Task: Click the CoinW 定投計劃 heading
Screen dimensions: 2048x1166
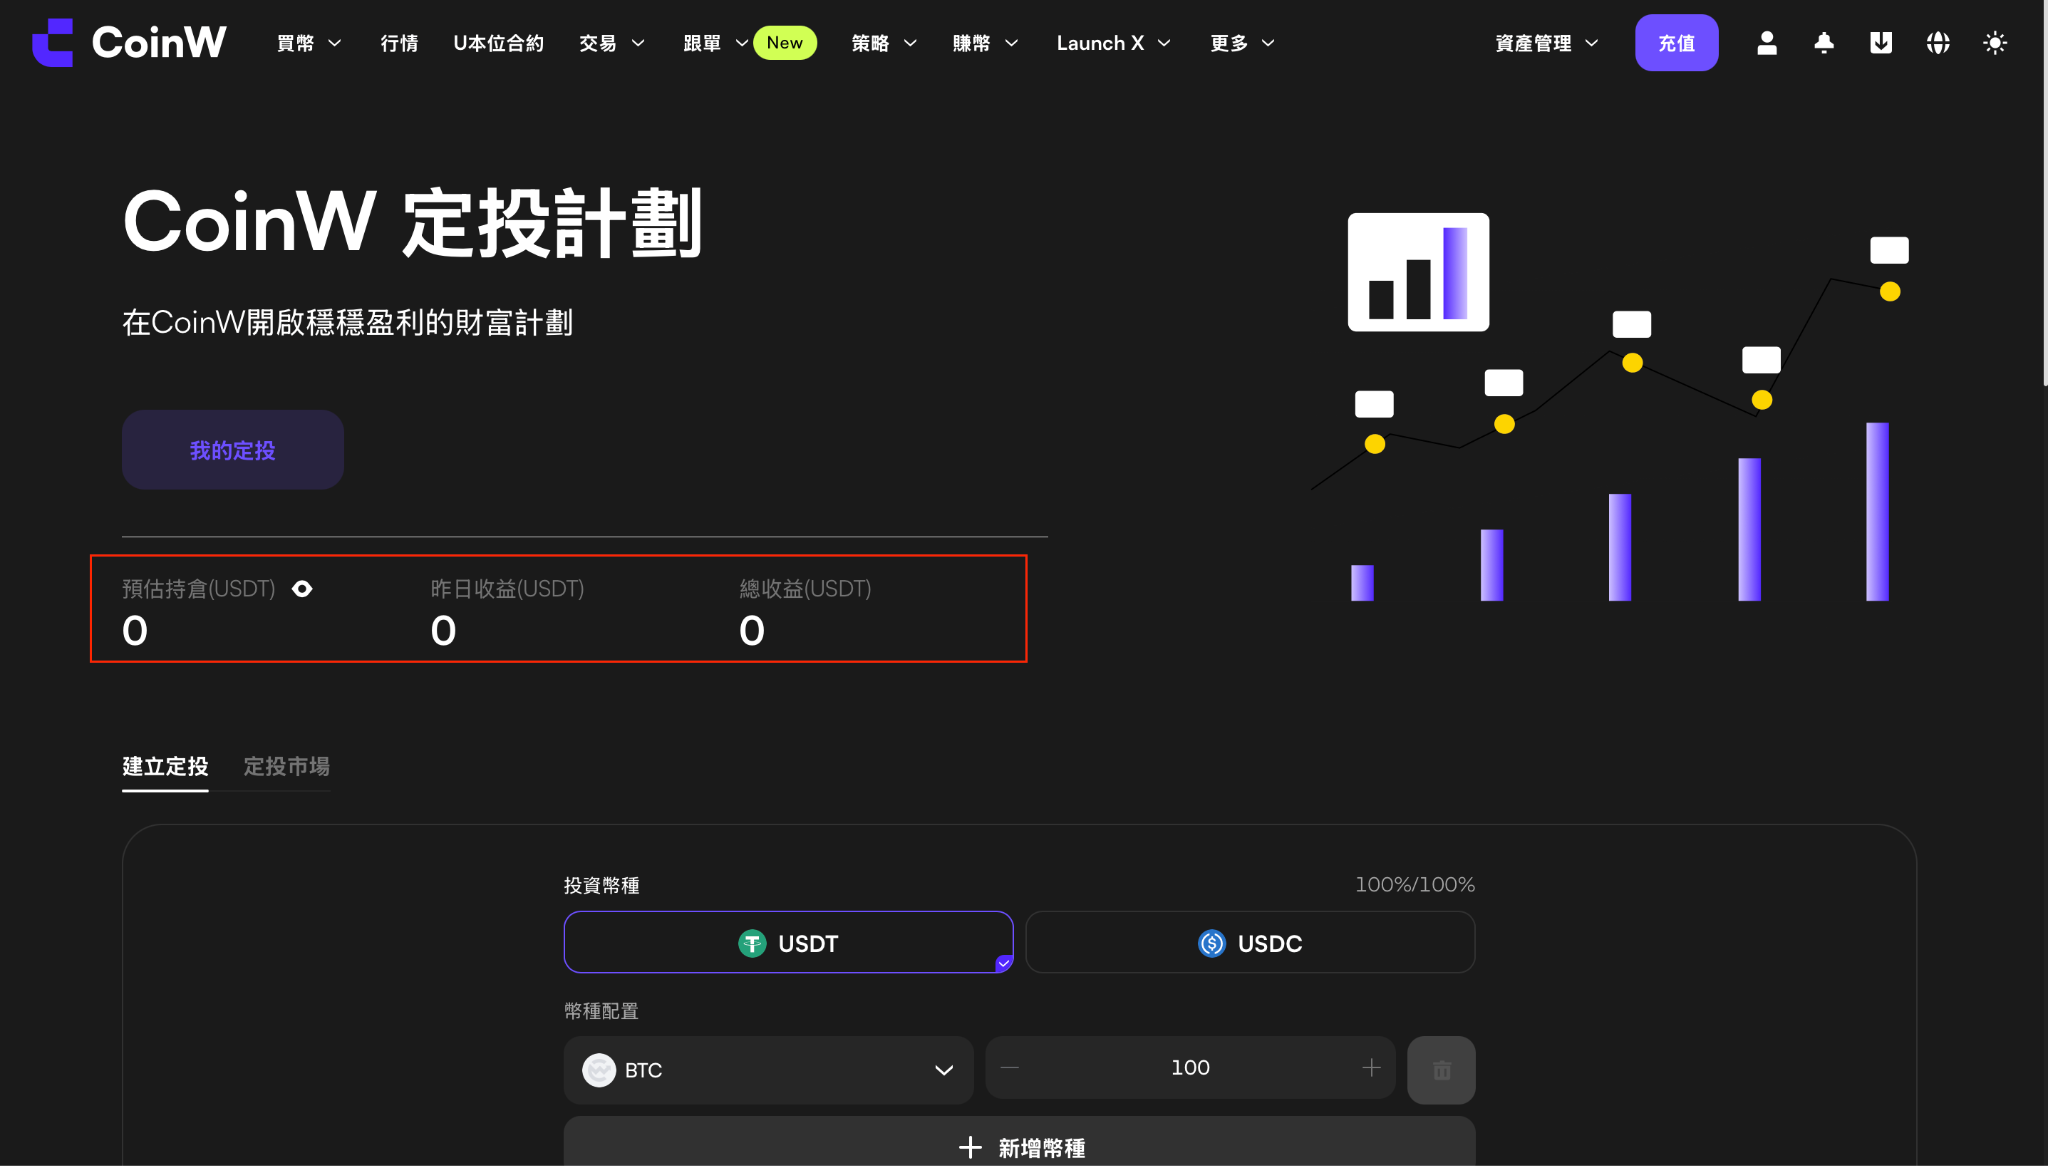Action: tap(413, 223)
